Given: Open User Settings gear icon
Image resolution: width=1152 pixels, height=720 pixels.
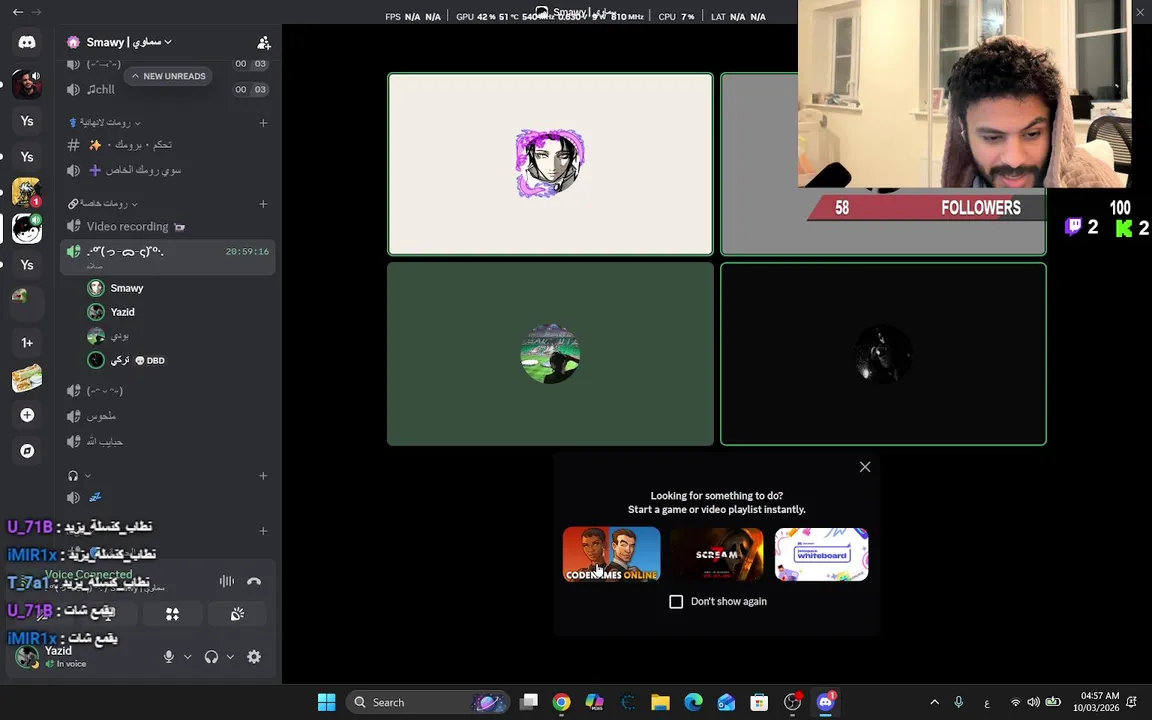Looking at the screenshot, I should (254, 657).
